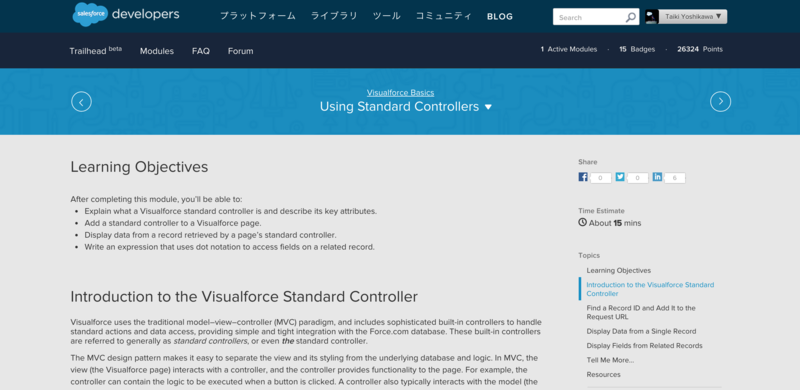
Task: Click Introduction to the Visualforce Standard Controller heading
Action: click(x=244, y=297)
